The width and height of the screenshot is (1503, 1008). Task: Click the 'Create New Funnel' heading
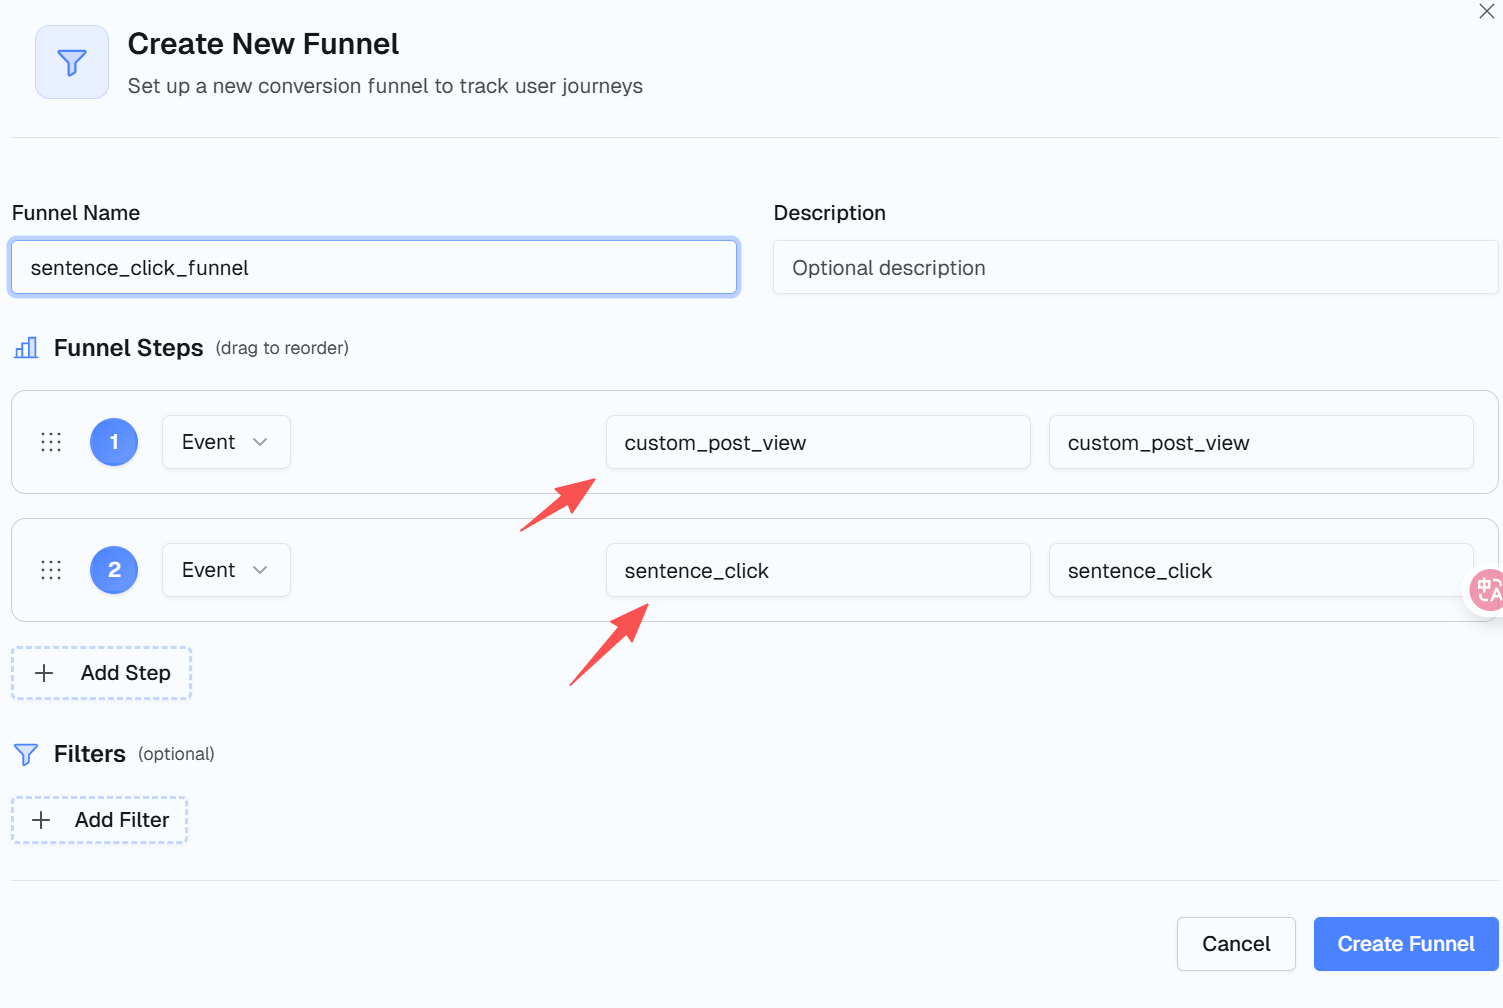coord(263,44)
